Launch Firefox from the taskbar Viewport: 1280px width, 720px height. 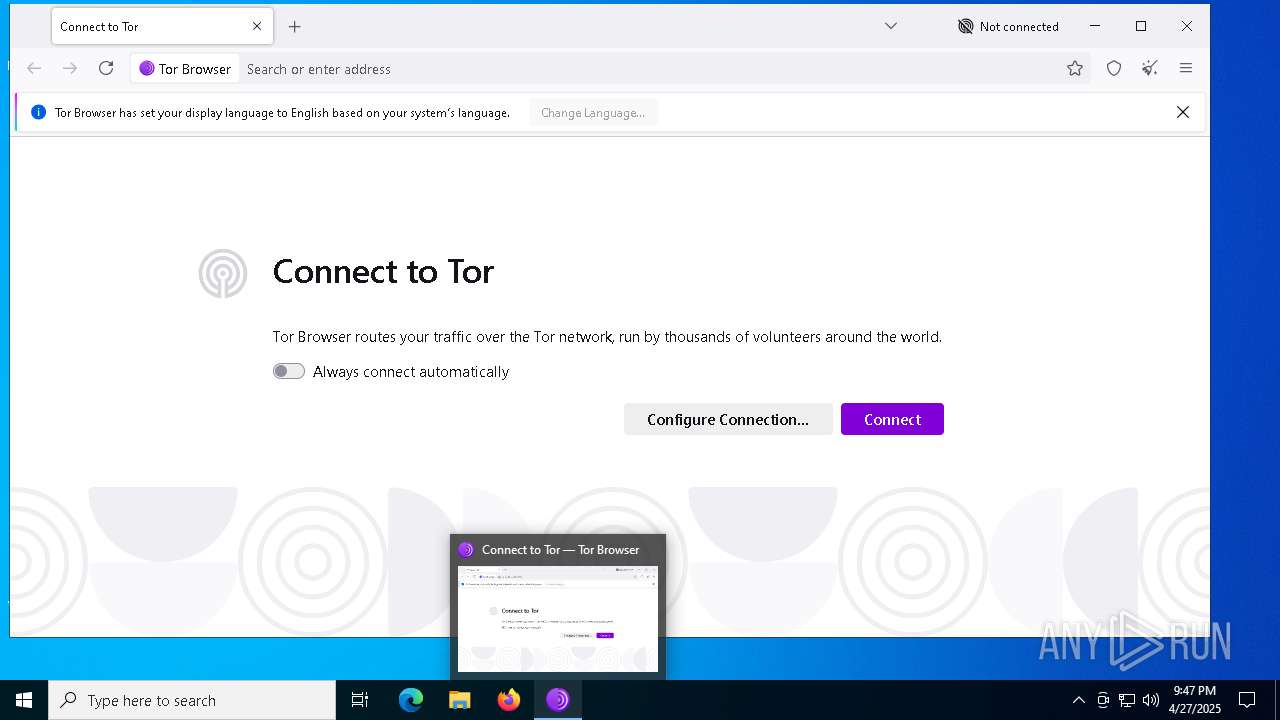pyautogui.click(x=509, y=700)
